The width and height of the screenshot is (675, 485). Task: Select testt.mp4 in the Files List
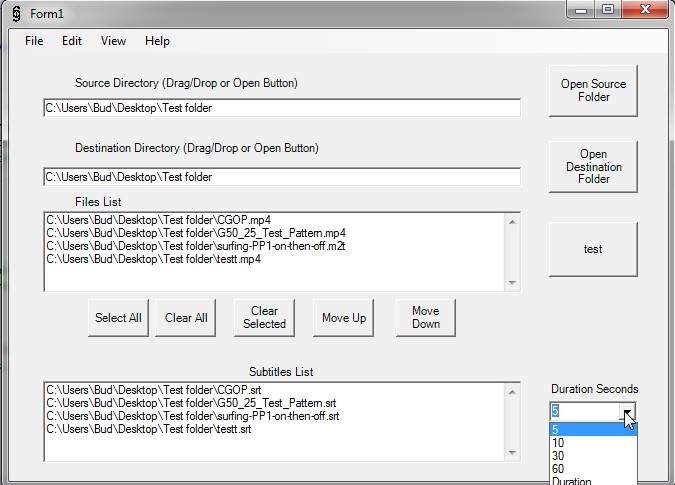[x=275, y=259]
